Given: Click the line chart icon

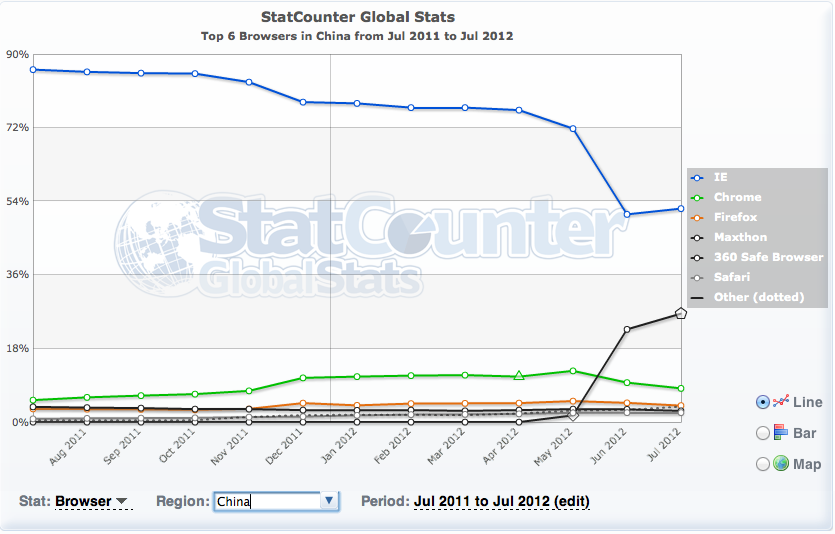Looking at the screenshot, I should pos(781,401).
